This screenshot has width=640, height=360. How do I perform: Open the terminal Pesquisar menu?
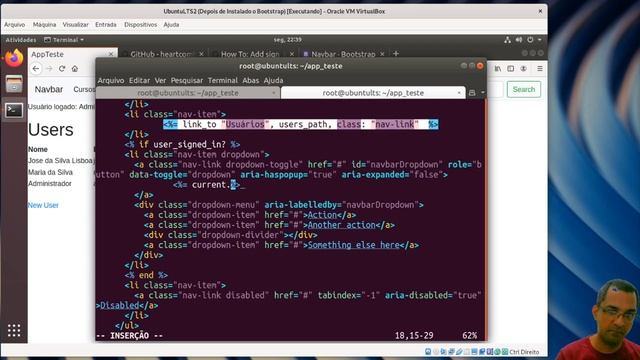click(187, 80)
